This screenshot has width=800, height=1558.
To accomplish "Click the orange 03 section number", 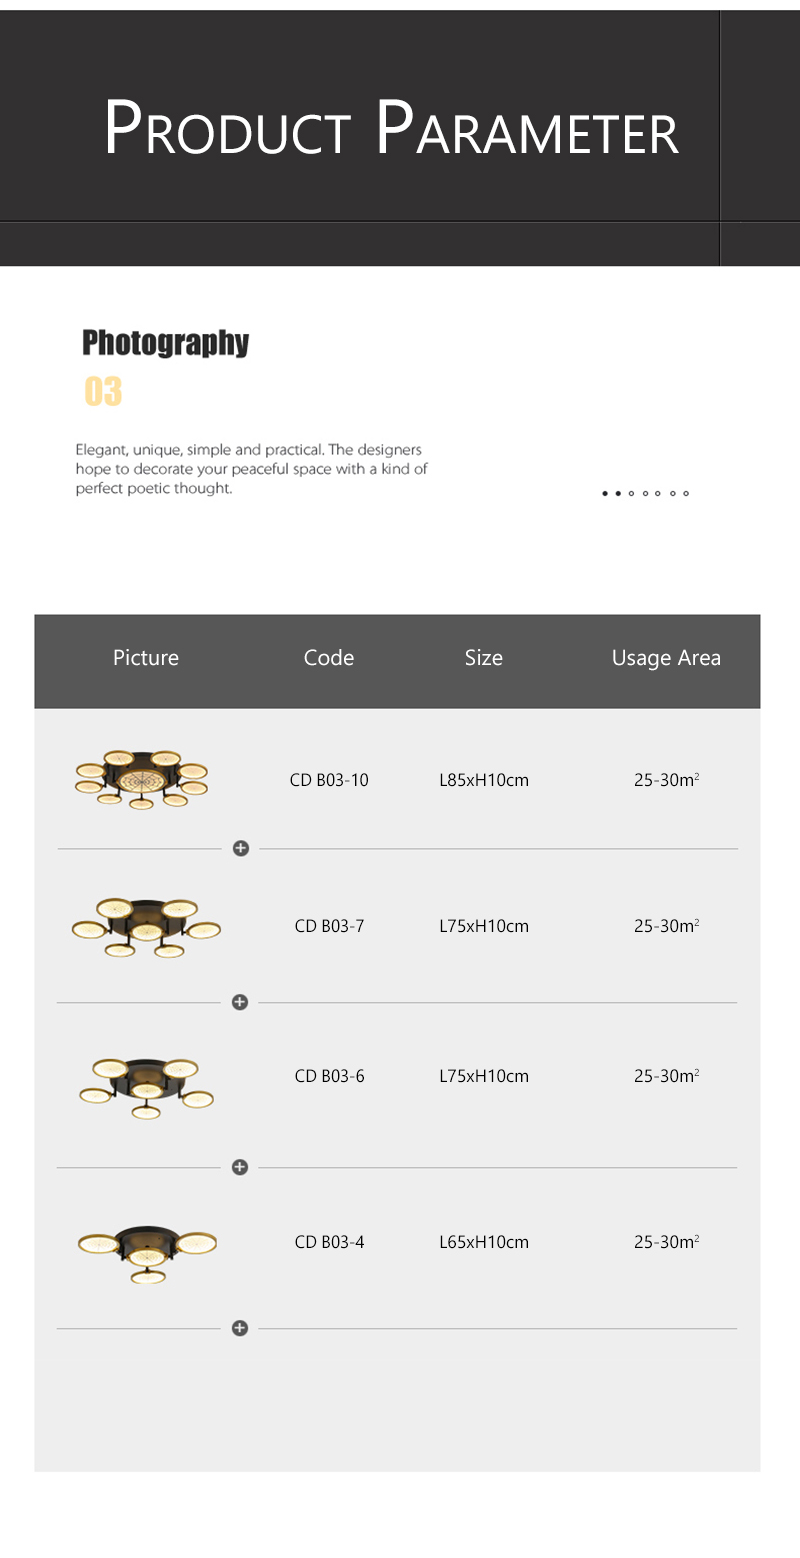I will tap(103, 392).
